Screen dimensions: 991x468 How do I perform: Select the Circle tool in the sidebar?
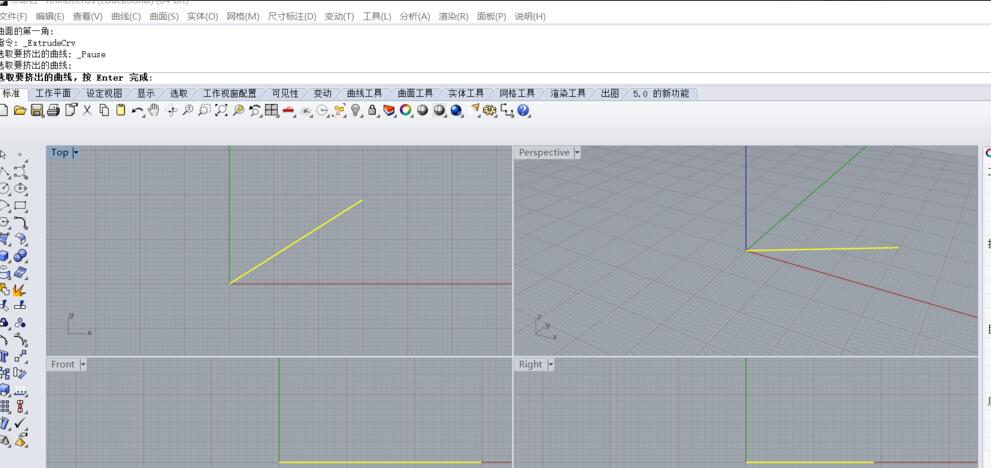click(x=5, y=188)
